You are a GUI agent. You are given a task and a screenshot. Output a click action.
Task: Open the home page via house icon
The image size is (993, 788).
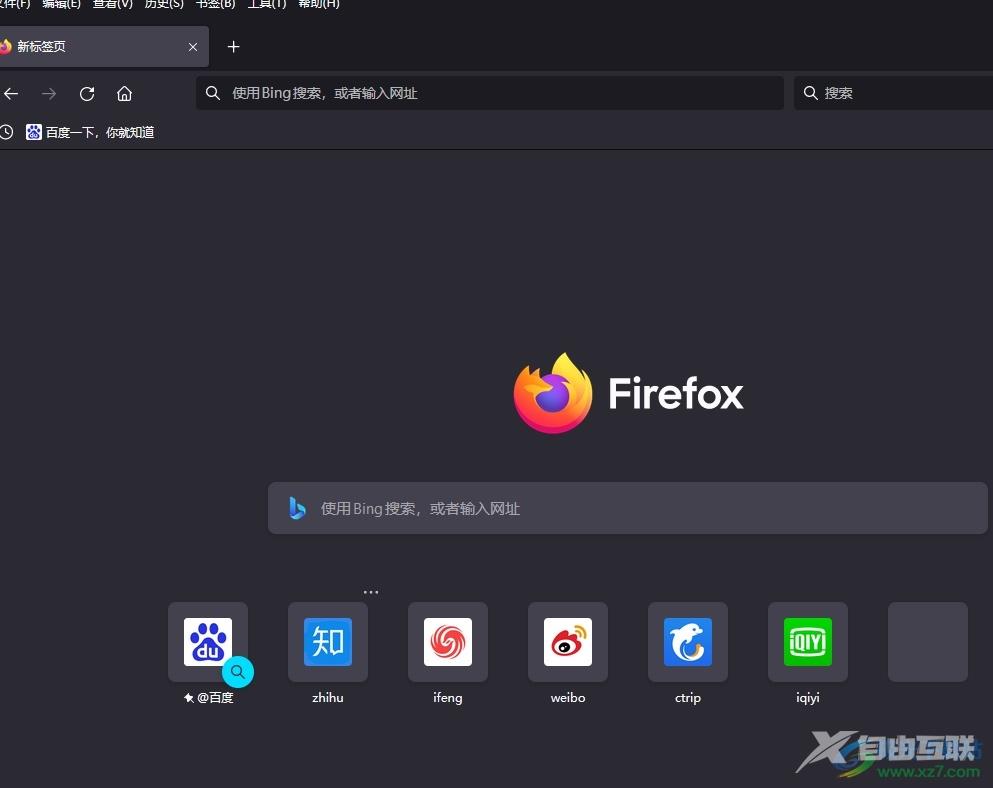[124, 94]
